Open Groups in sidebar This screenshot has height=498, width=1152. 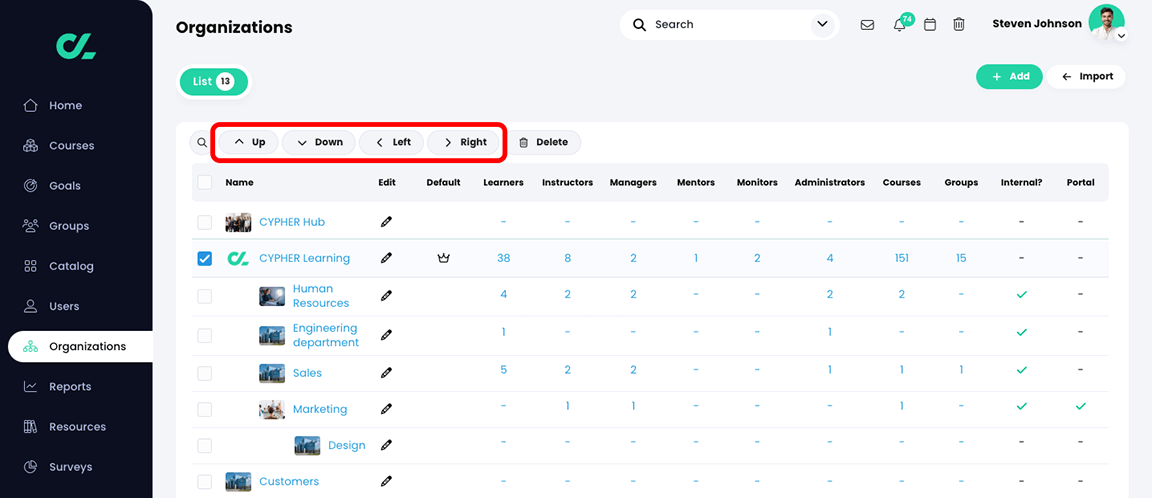point(68,225)
